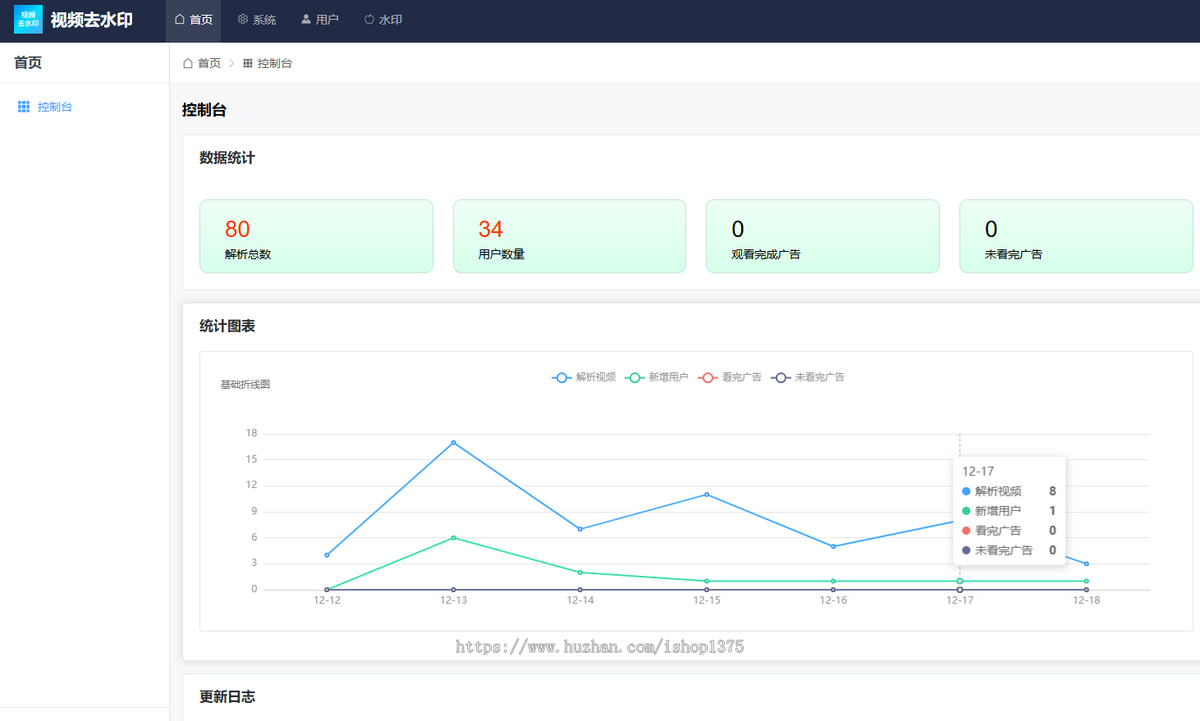Toggle the 看完广告 legend entry
The width and height of the screenshot is (1200, 721).
coord(730,377)
